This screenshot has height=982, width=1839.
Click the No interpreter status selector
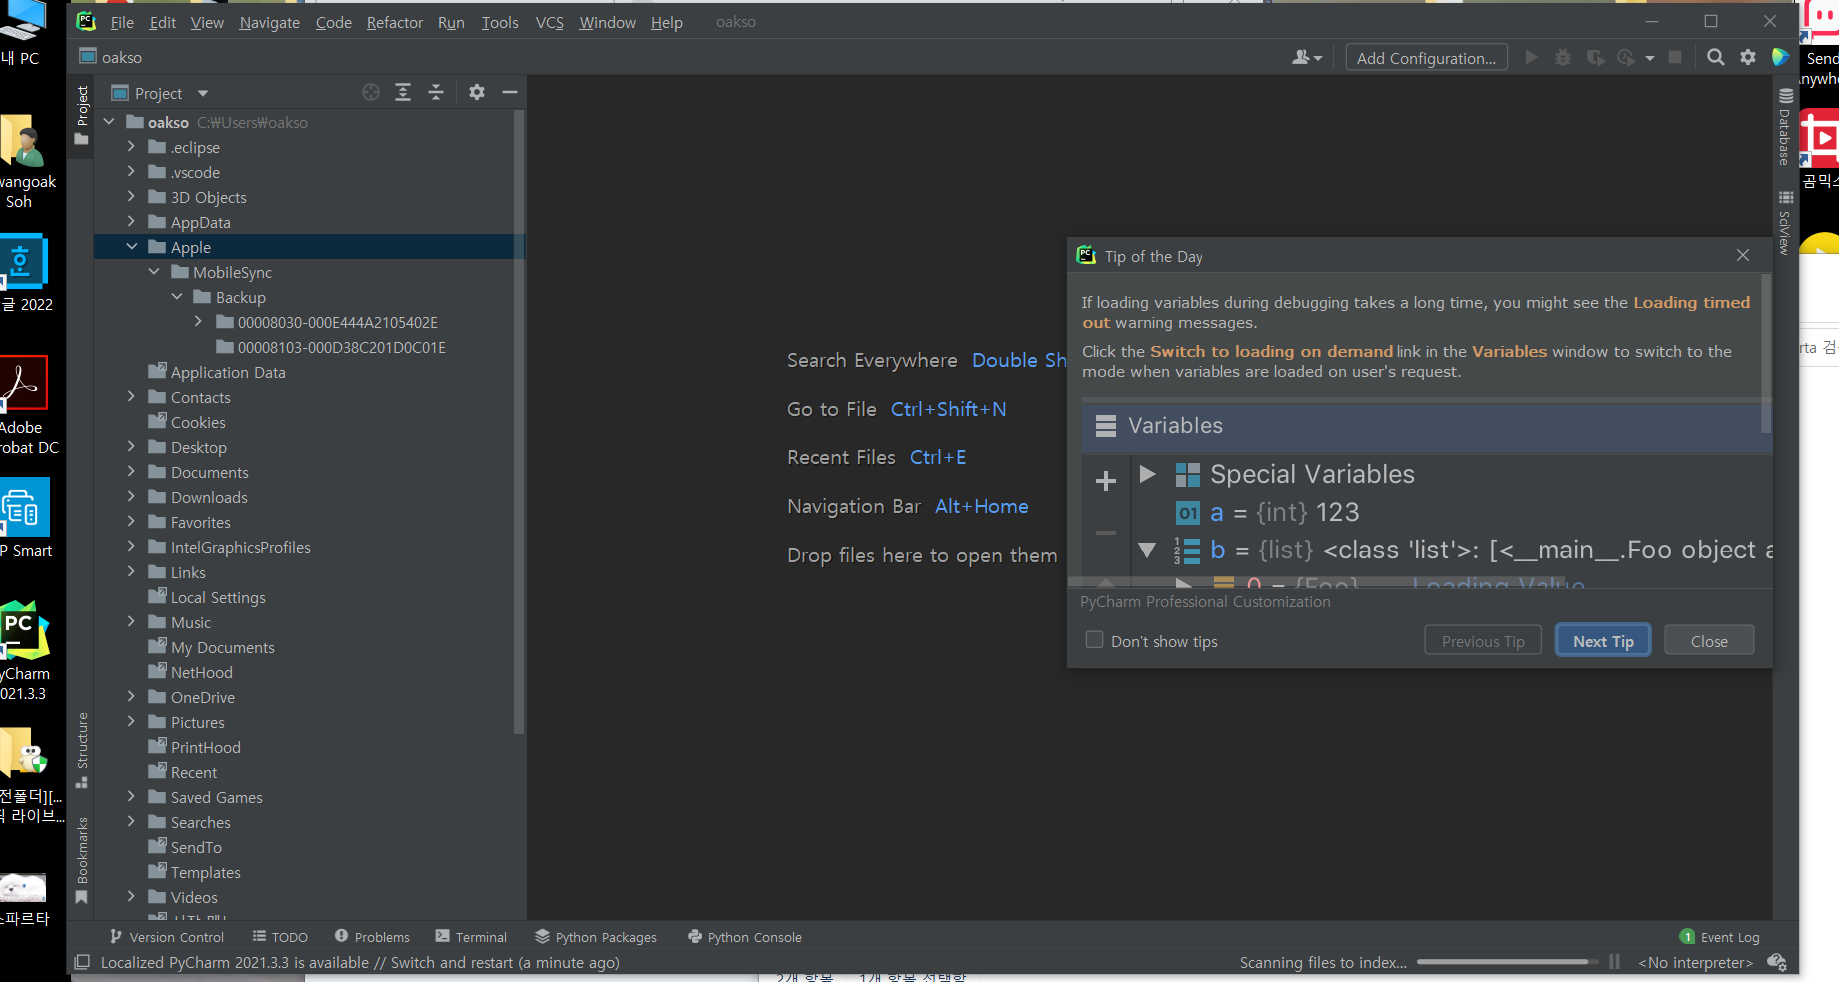pyautogui.click(x=1696, y=962)
